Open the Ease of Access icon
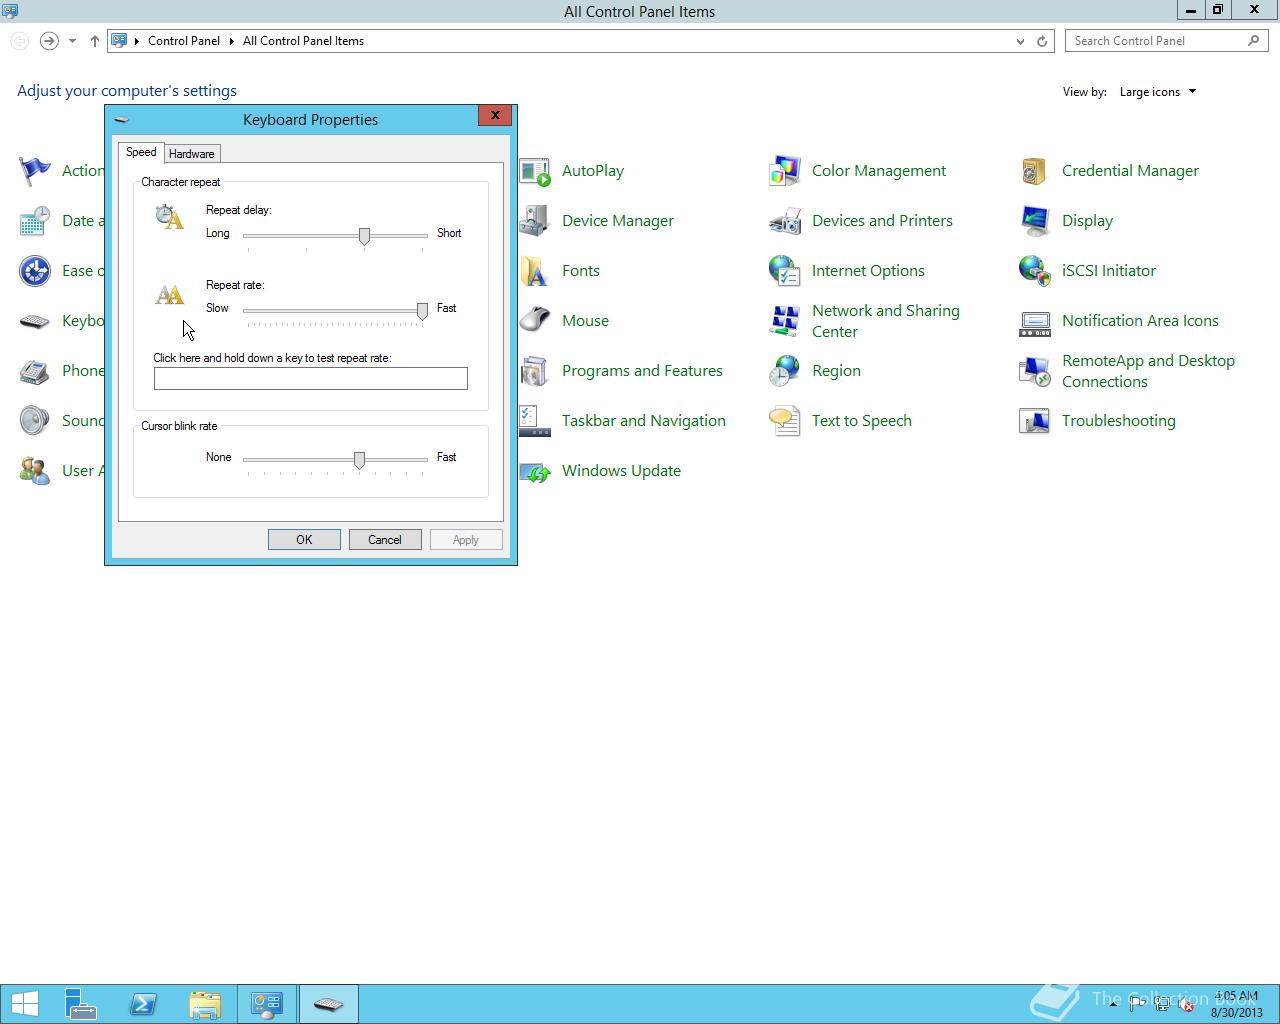The width and height of the screenshot is (1280, 1024). [x=35, y=271]
